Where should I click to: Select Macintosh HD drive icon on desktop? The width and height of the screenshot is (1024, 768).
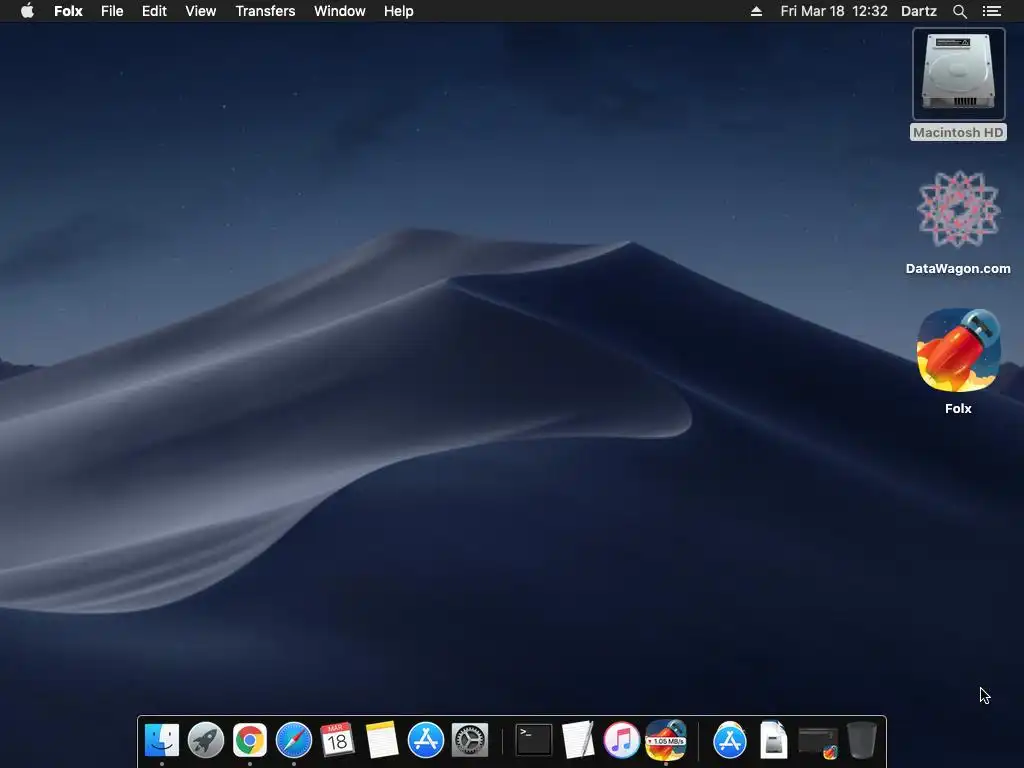point(958,74)
